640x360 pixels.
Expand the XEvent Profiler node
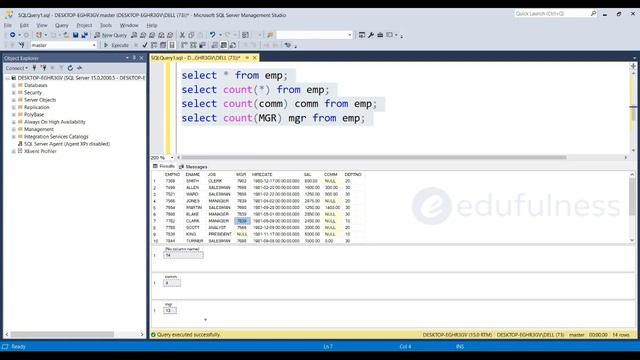(x=13, y=151)
